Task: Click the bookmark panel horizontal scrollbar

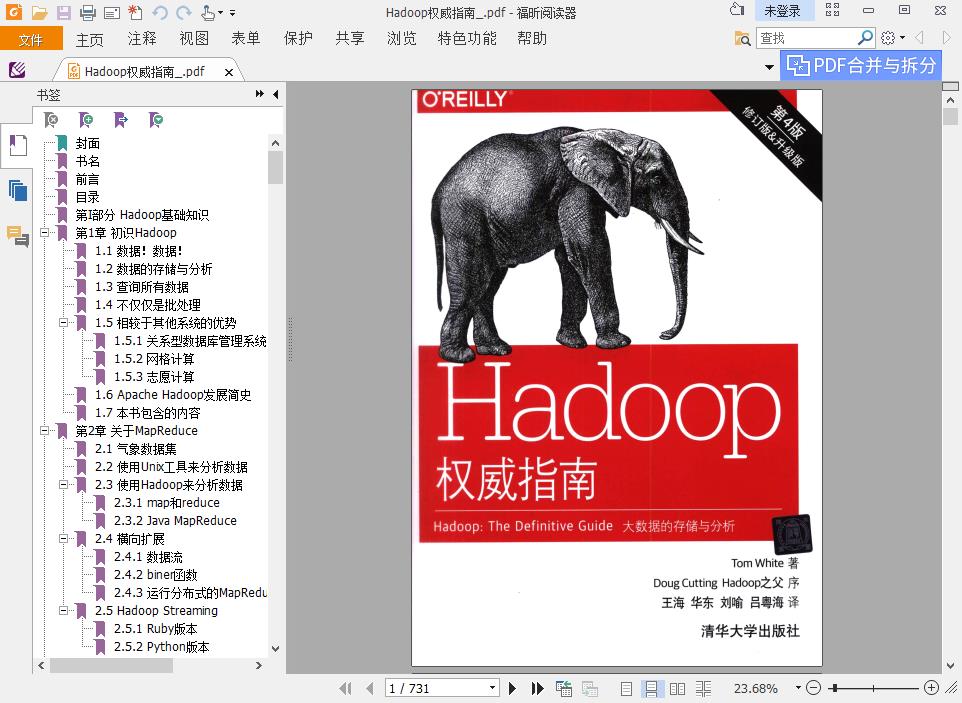Action: (x=110, y=665)
